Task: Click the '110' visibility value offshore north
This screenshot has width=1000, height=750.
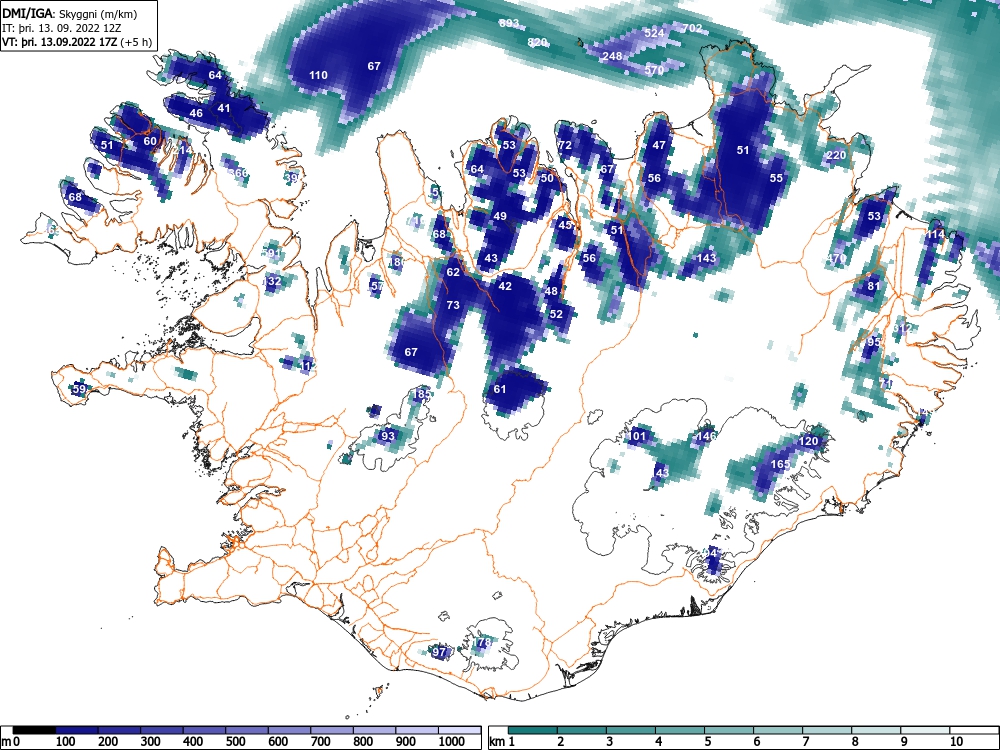Action: pyautogui.click(x=318, y=75)
